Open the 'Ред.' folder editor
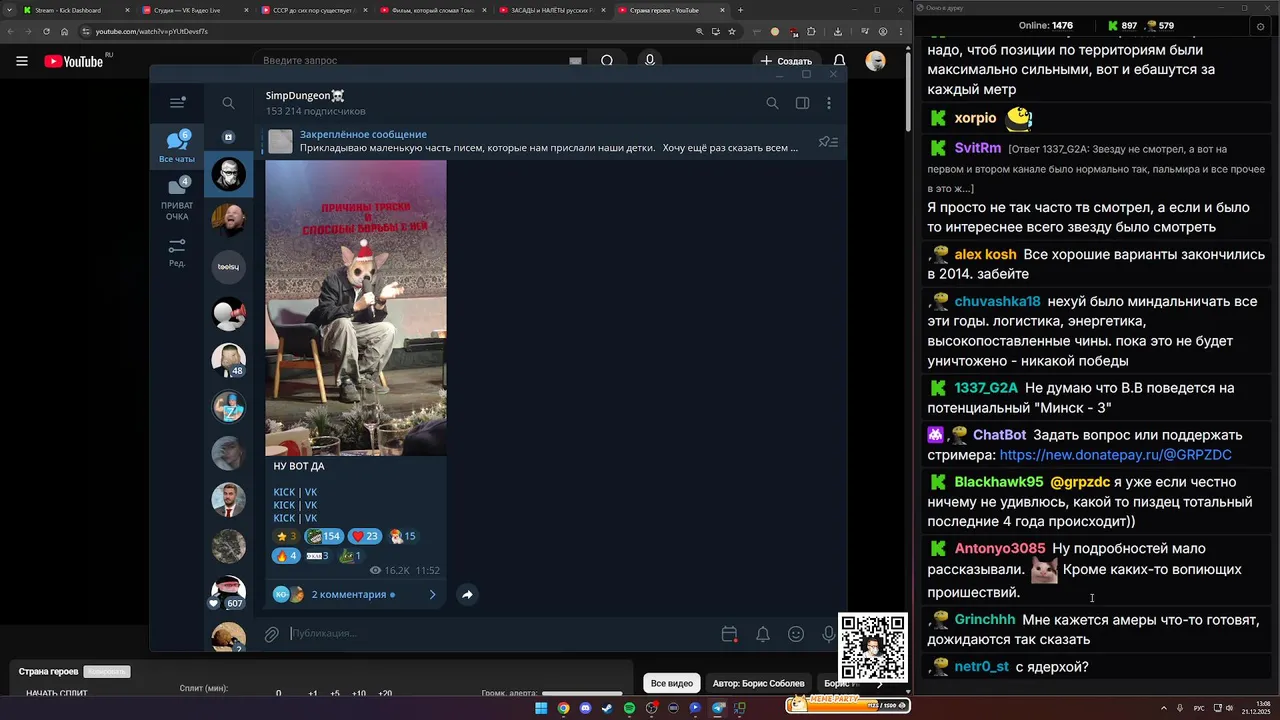Screen dimensions: 1280x720 pyautogui.click(x=177, y=252)
